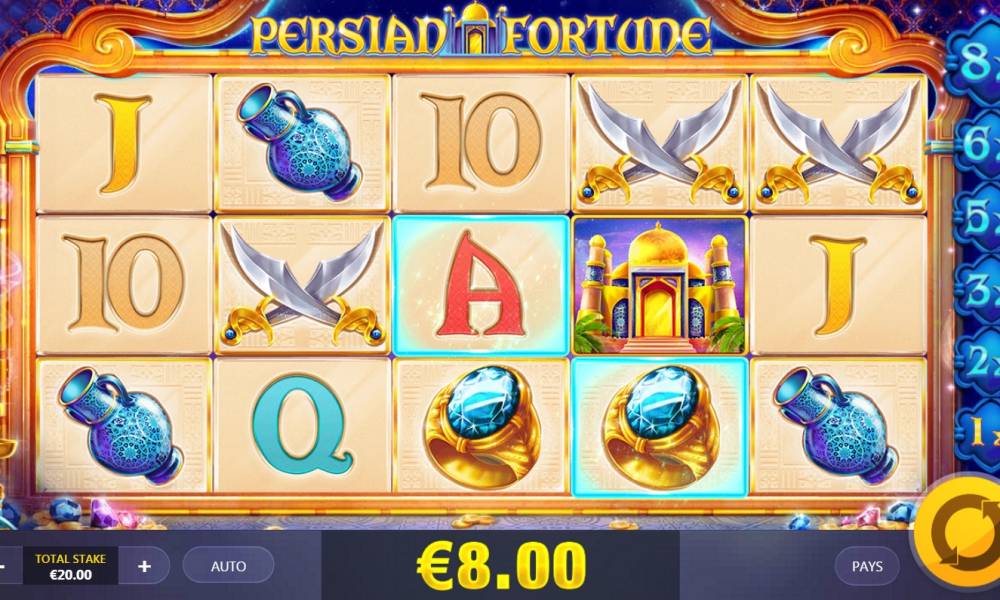This screenshot has height=600, width=1000.
Task: Click the ring symbol in third reel
Action: point(481,425)
